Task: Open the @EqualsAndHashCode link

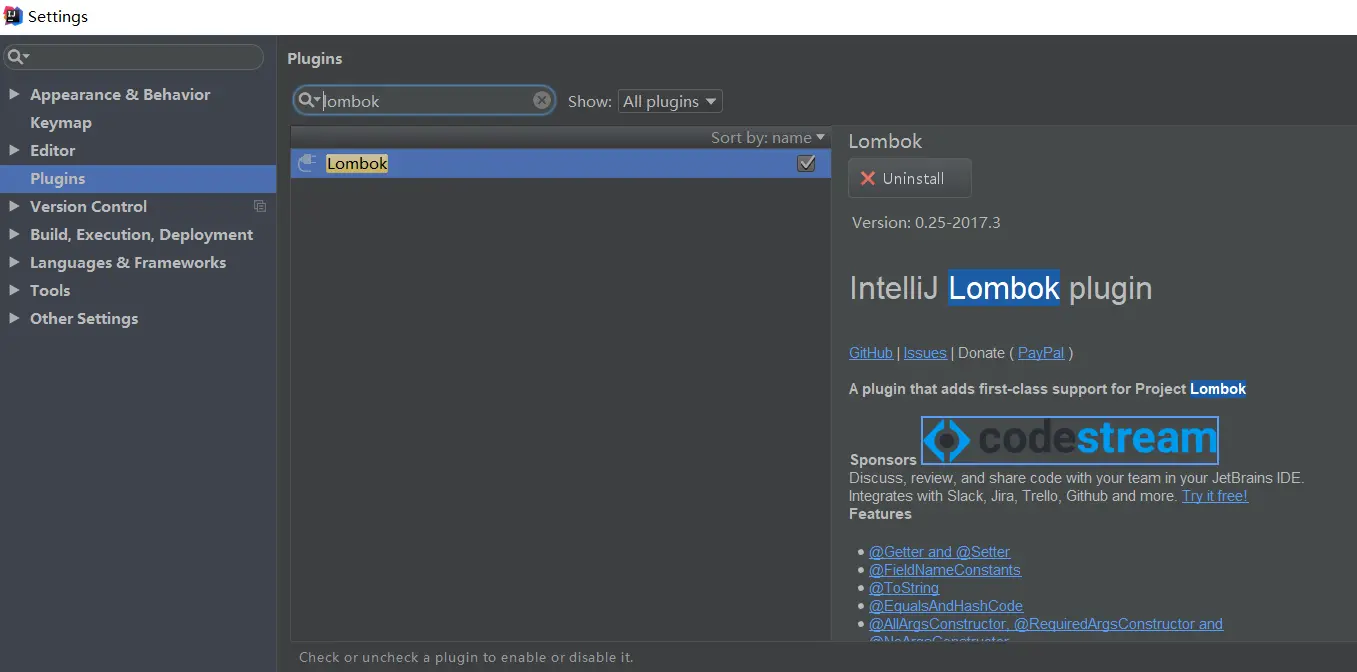Action: [x=946, y=606]
